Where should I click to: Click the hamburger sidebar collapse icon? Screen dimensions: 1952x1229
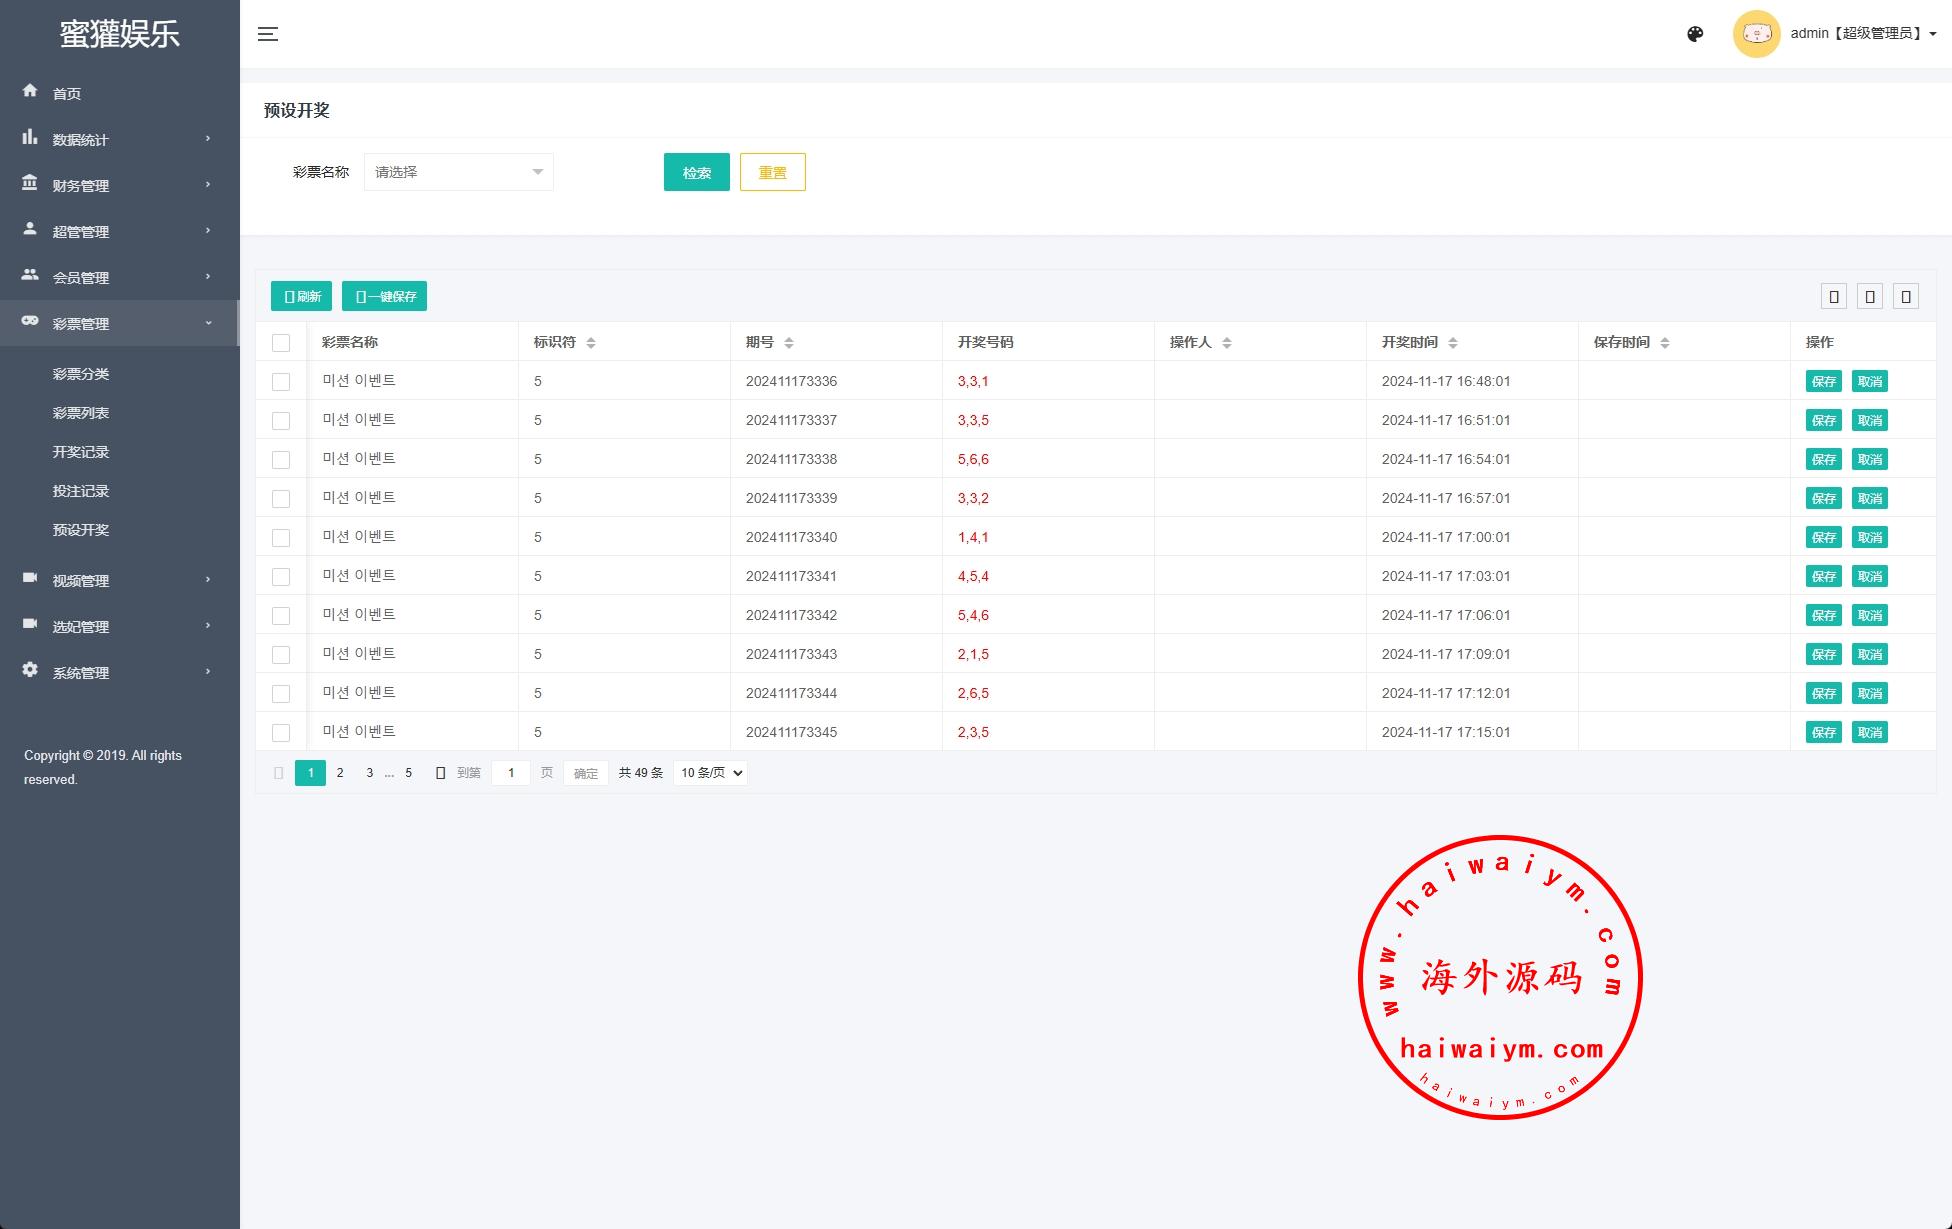point(268,34)
